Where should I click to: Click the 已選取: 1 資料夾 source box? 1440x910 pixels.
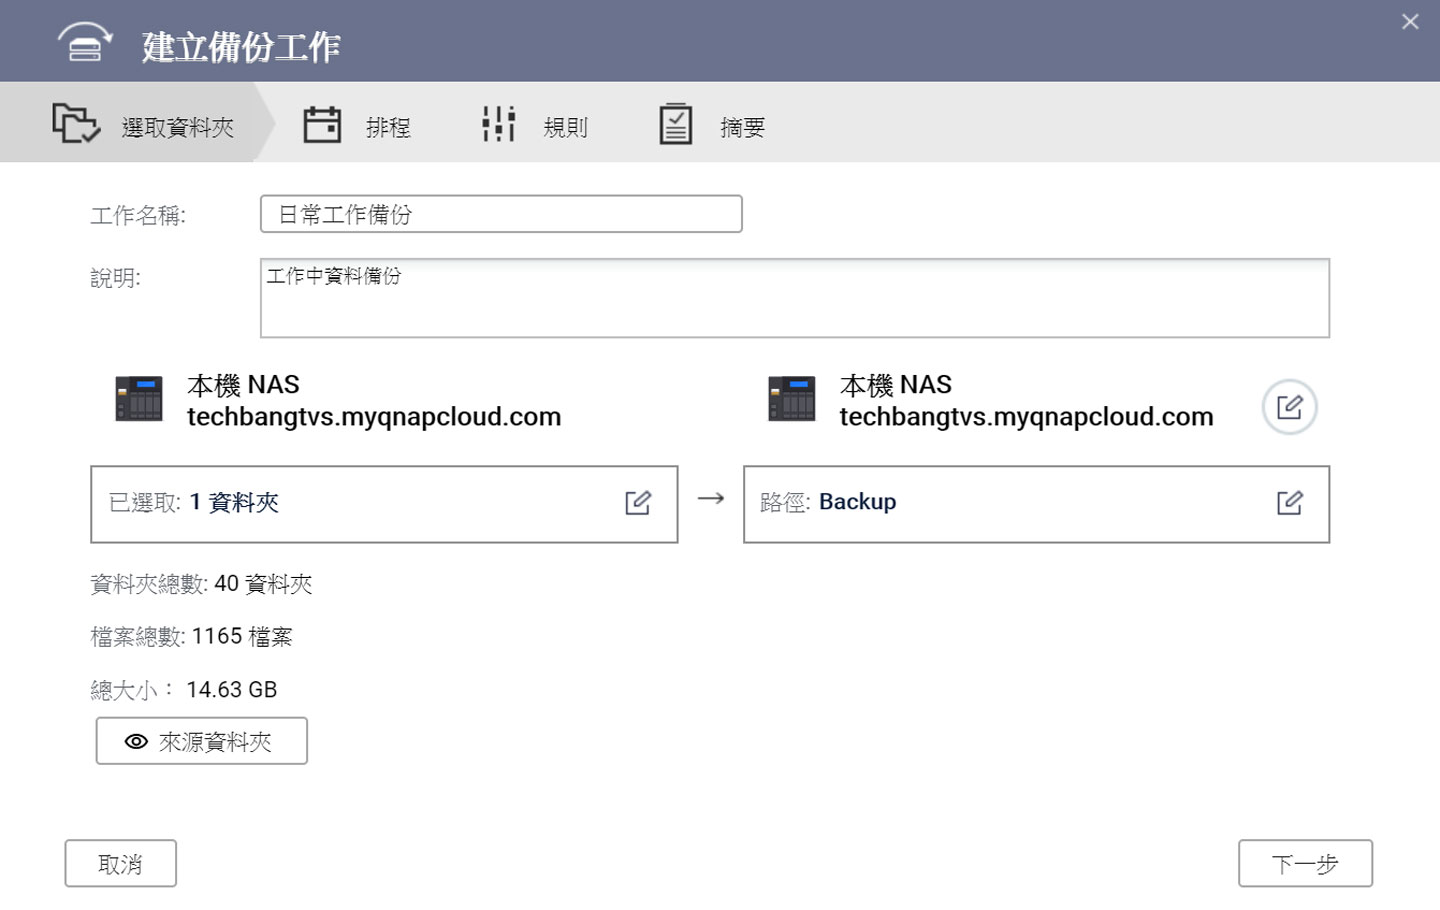(x=384, y=504)
